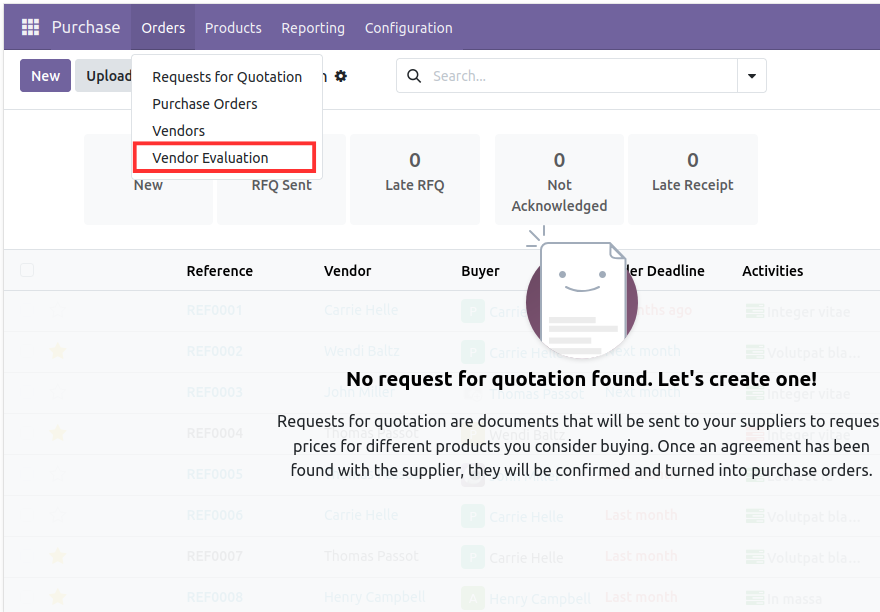880x612 pixels.
Task: Click the New button
Action: (45, 76)
